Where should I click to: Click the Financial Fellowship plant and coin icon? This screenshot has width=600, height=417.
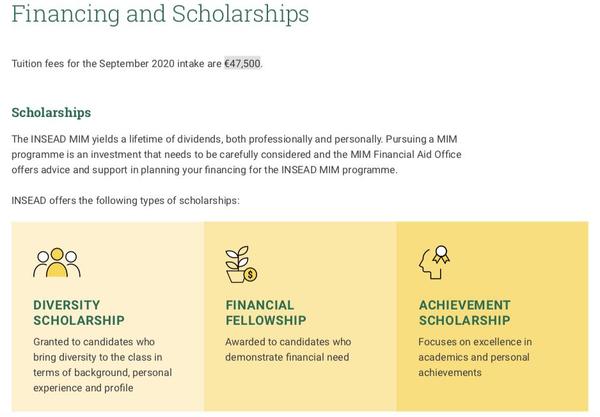tap(242, 263)
